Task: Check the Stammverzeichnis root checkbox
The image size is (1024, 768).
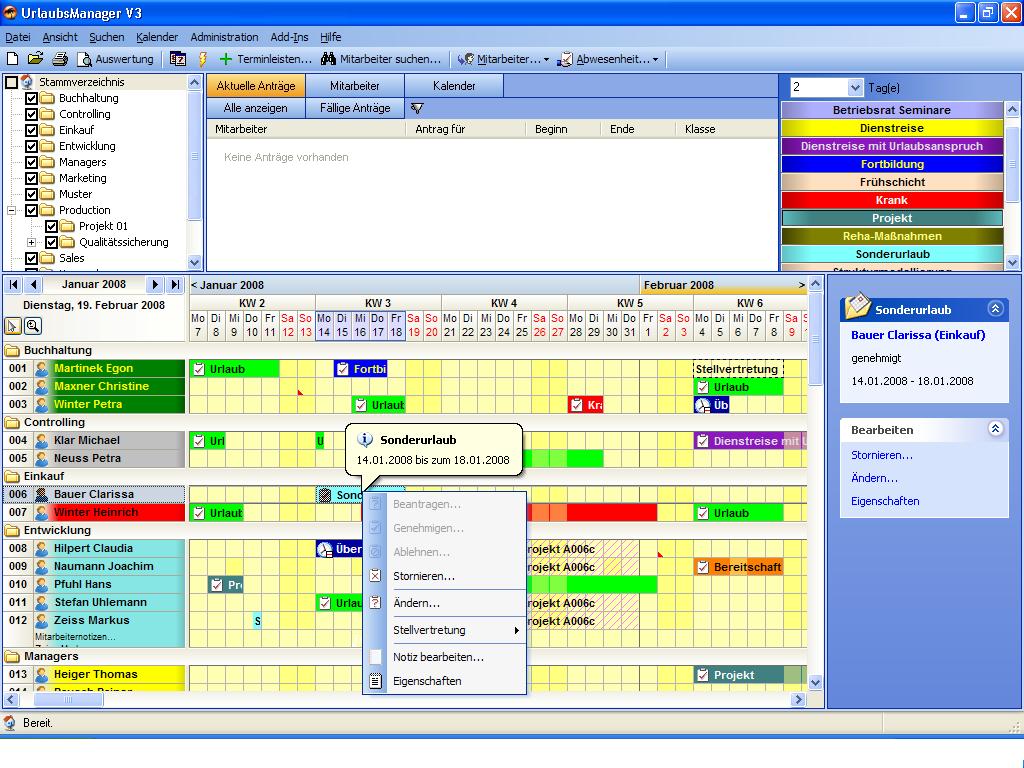Action: coord(9,81)
